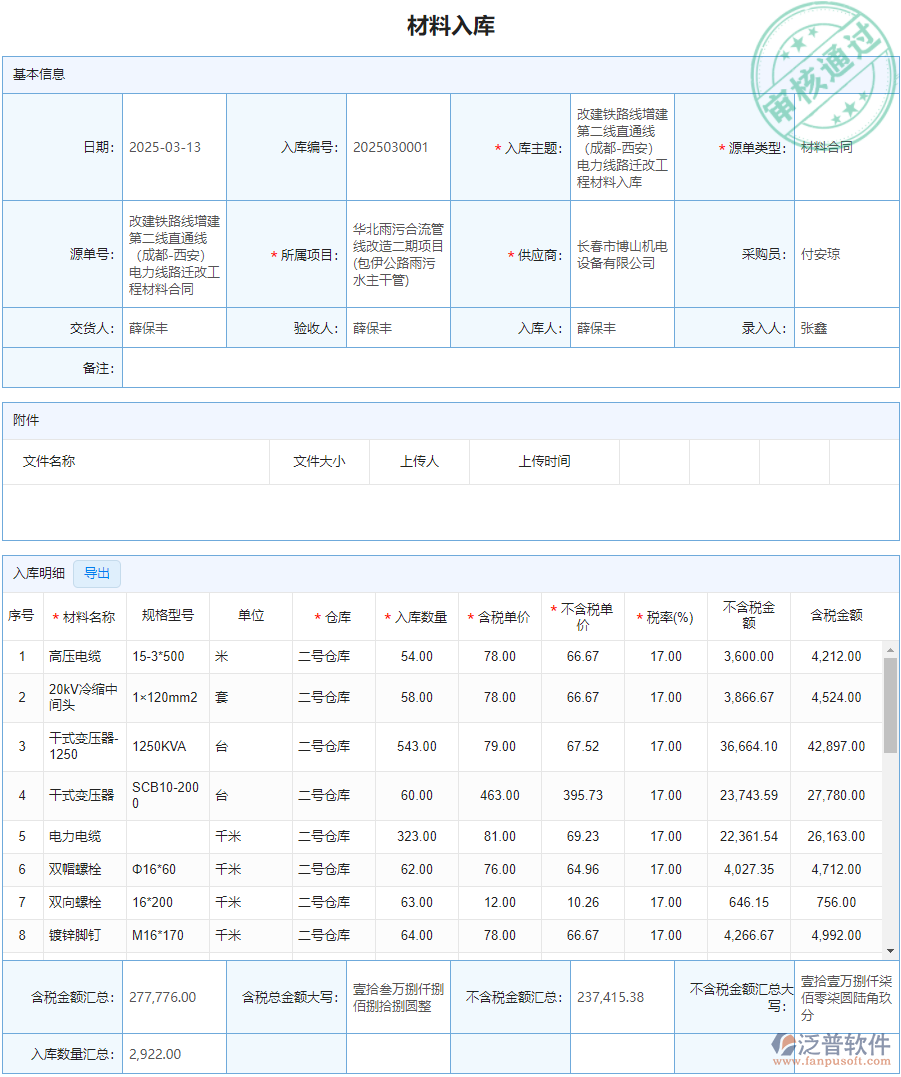Click the 导出 export button
901x1077 pixels.
(96, 573)
